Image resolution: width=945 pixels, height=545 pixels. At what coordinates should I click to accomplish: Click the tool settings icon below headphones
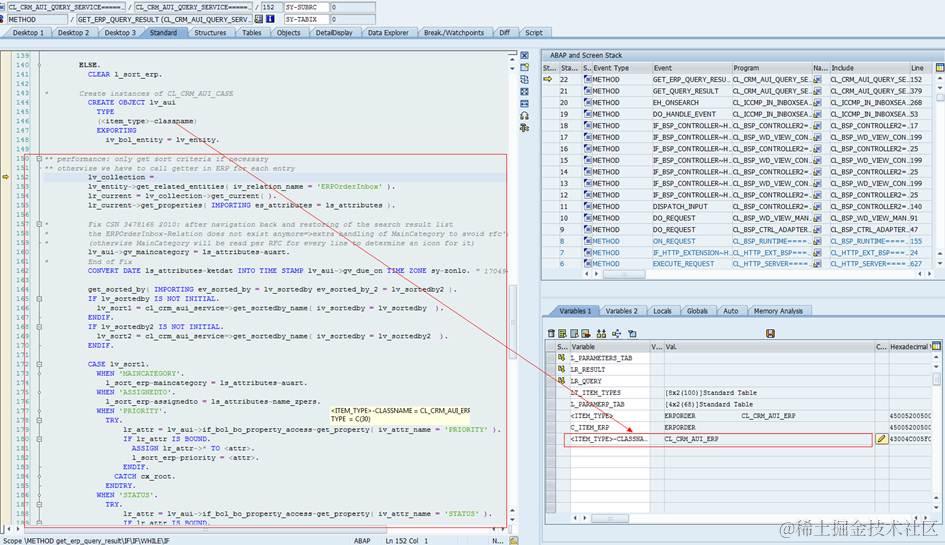pyautogui.click(x=524, y=128)
